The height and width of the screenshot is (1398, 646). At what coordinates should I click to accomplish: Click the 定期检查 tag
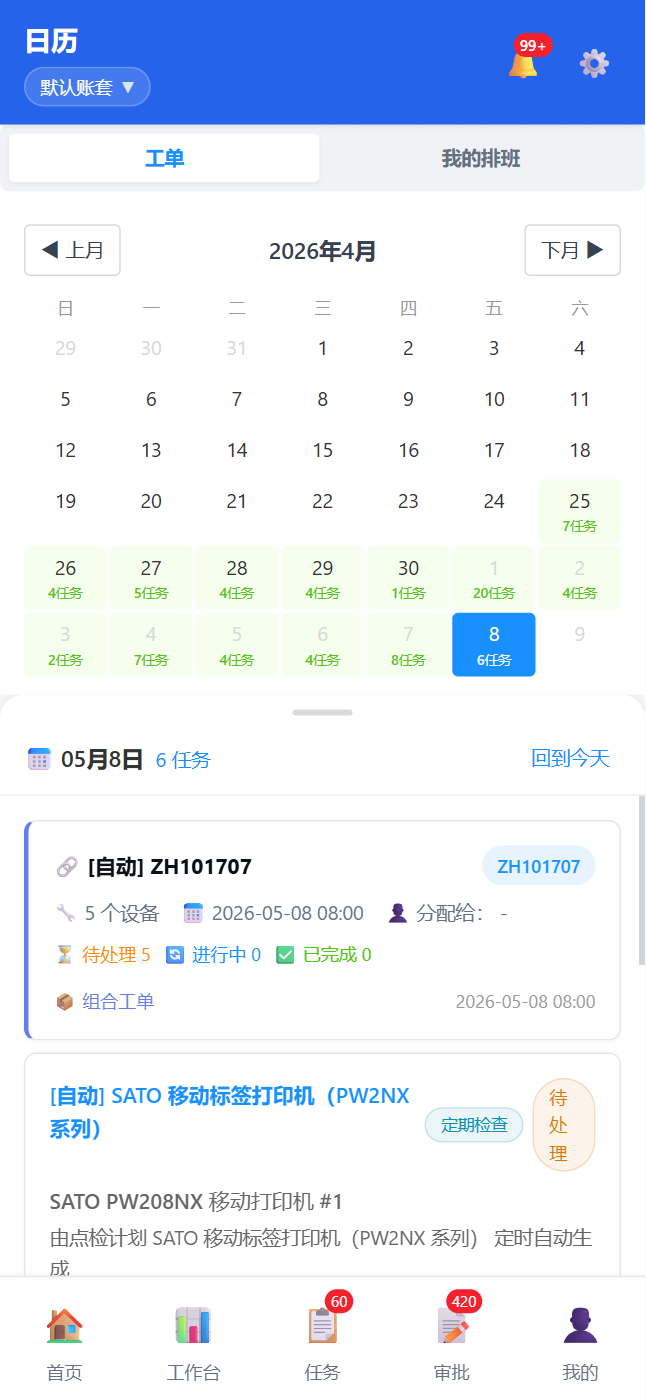pos(474,1124)
